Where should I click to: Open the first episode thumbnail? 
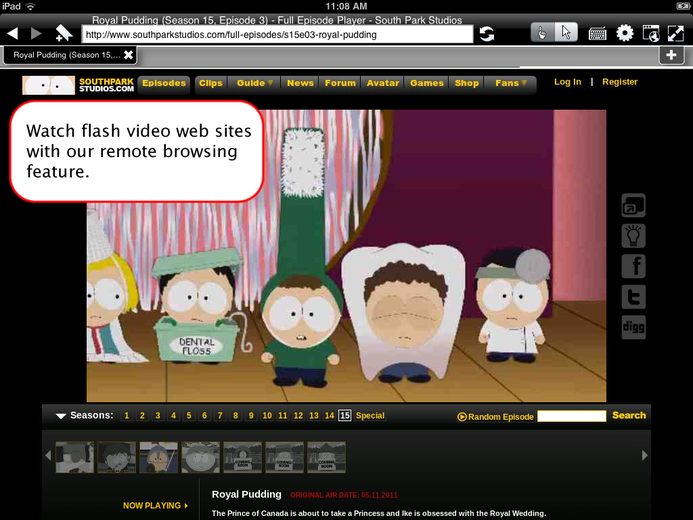coord(75,457)
